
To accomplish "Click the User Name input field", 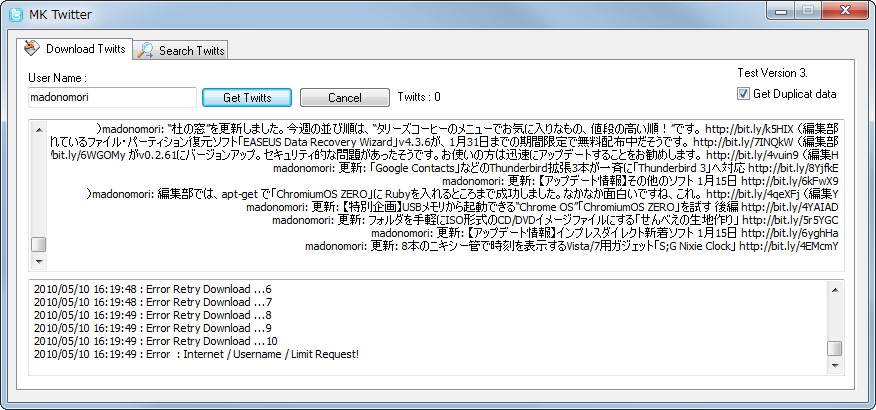I will [112, 97].
